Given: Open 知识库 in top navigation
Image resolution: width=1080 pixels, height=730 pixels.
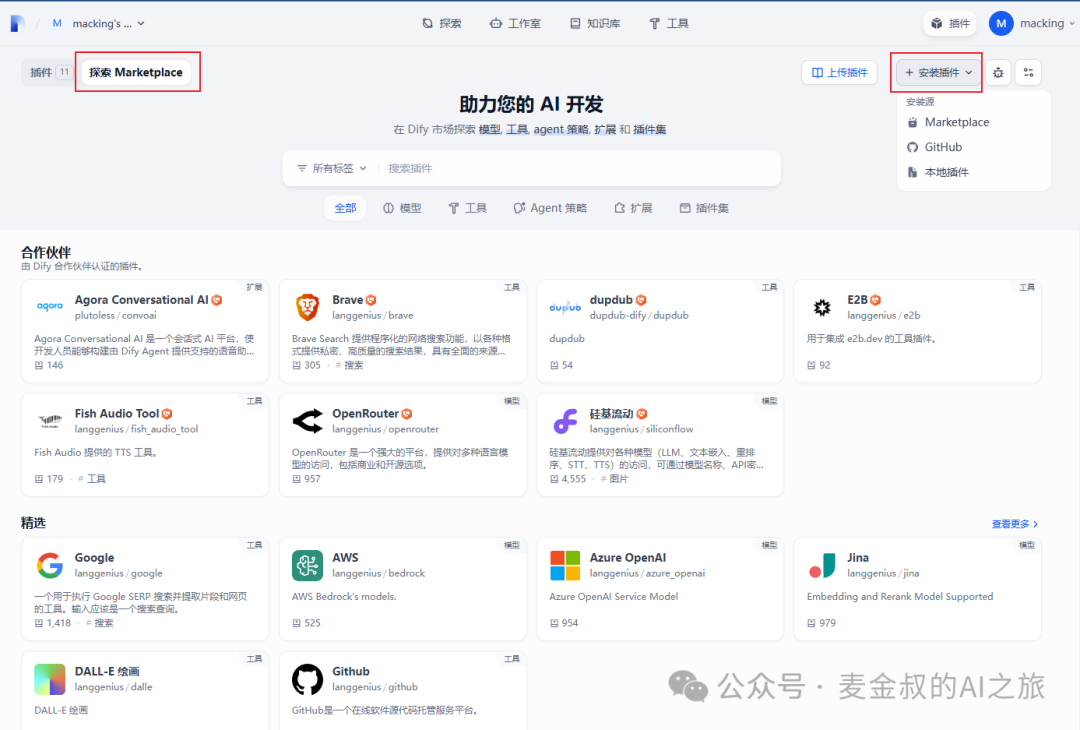Looking at the screenshot, I should (595, 23).
